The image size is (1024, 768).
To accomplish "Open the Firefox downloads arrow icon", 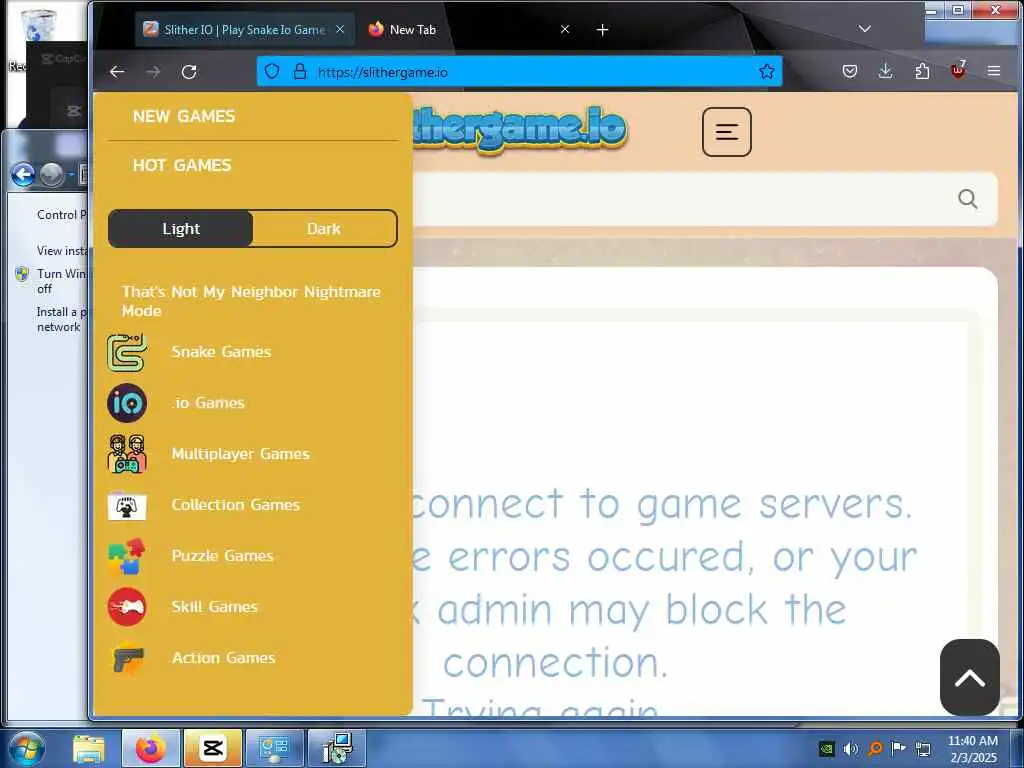I will point(886,71).
